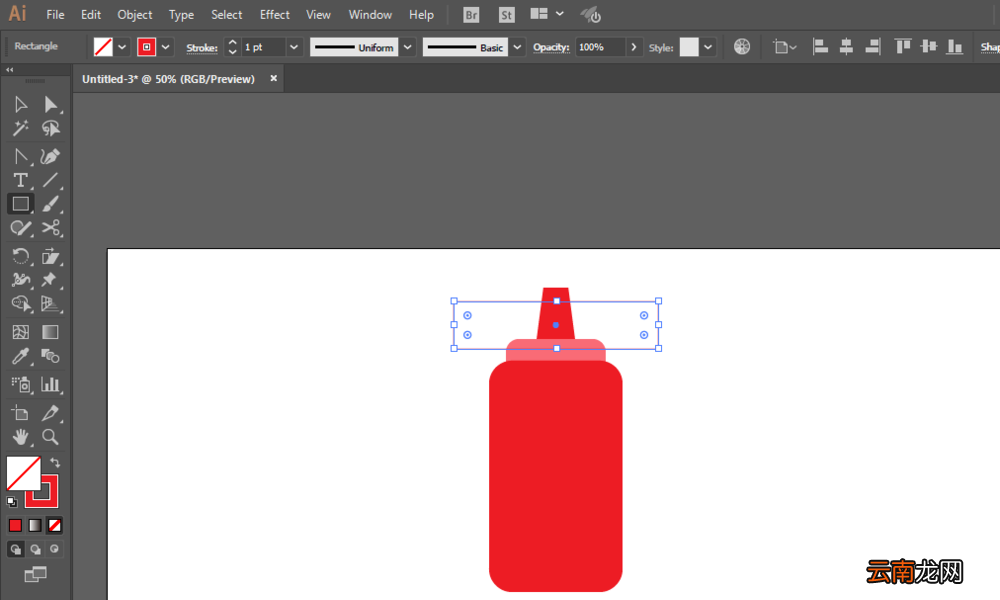Click the Fill swatch in toolbox
This screenshot has width=1000, height=600.
click(x=23, y=472)
